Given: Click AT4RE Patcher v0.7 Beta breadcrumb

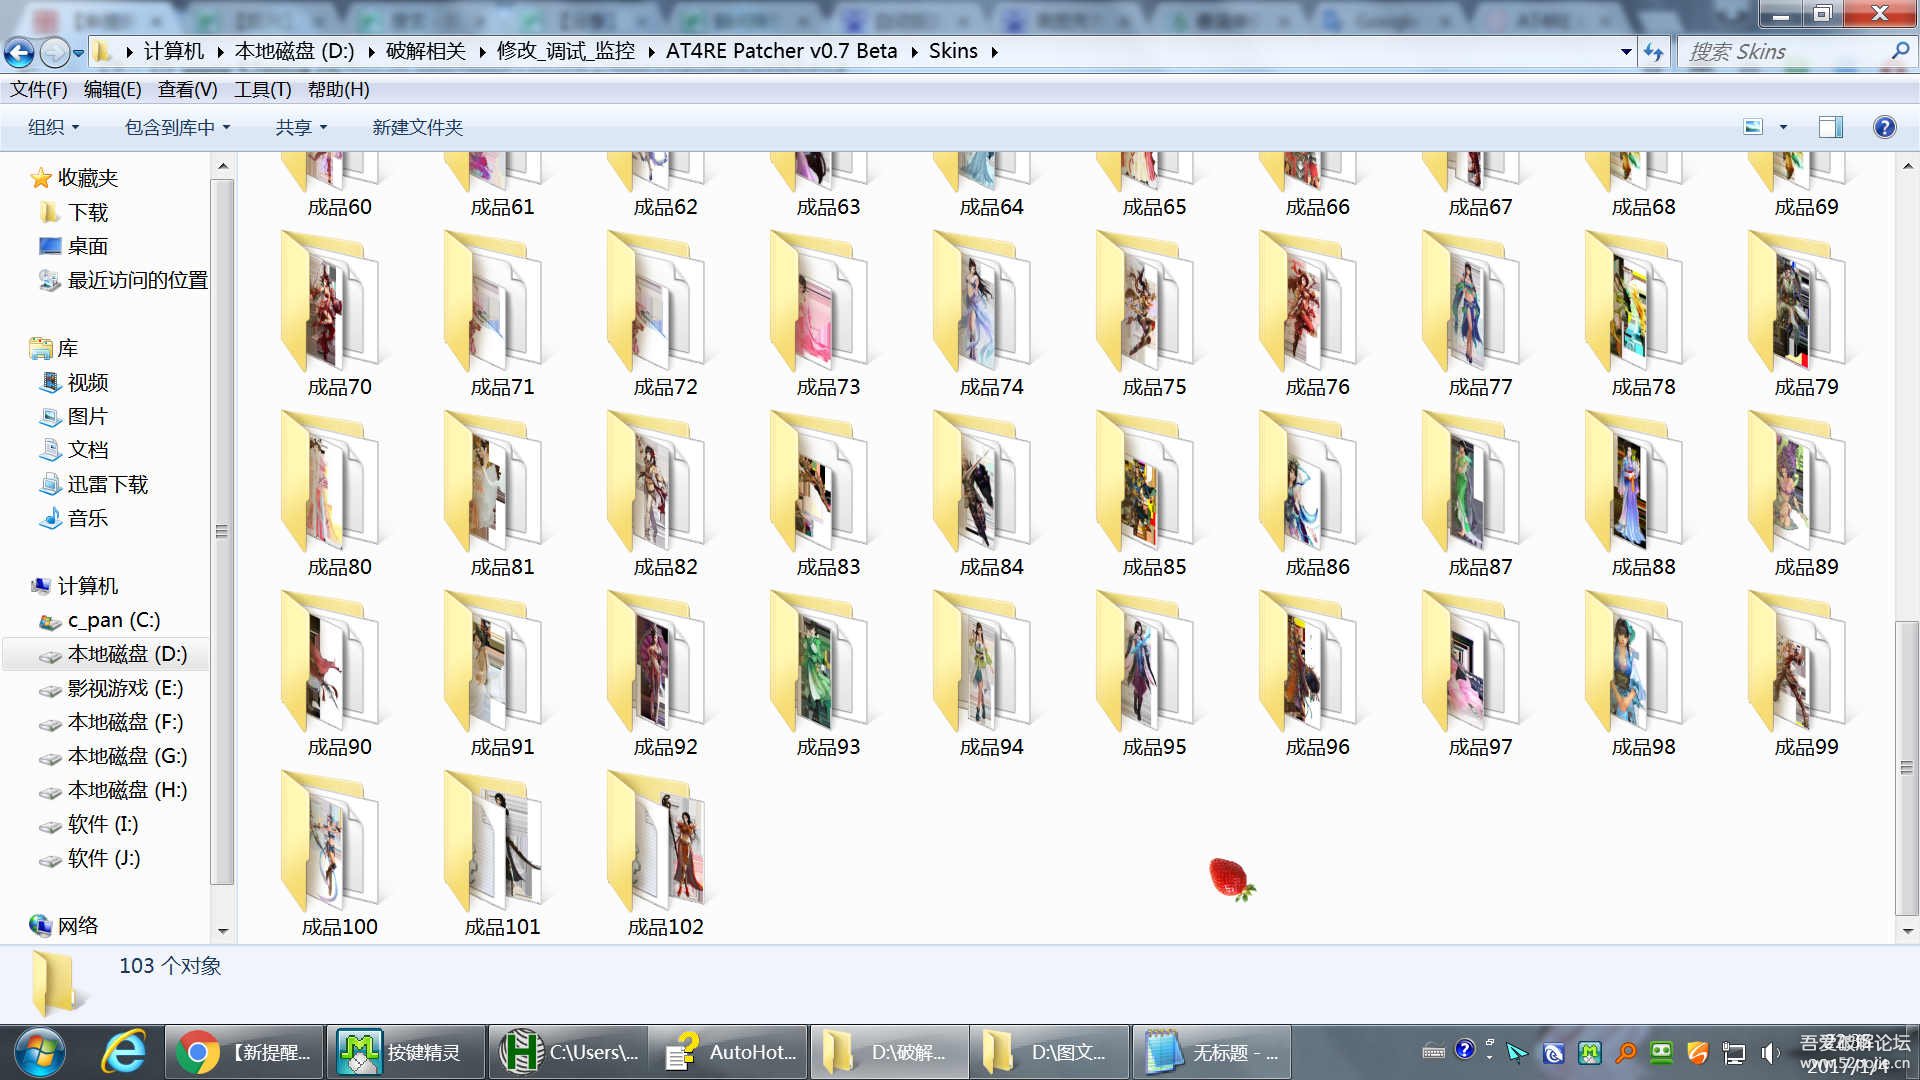Looking at the screenshot, I should pyautogui.click(x=781, y=51).
